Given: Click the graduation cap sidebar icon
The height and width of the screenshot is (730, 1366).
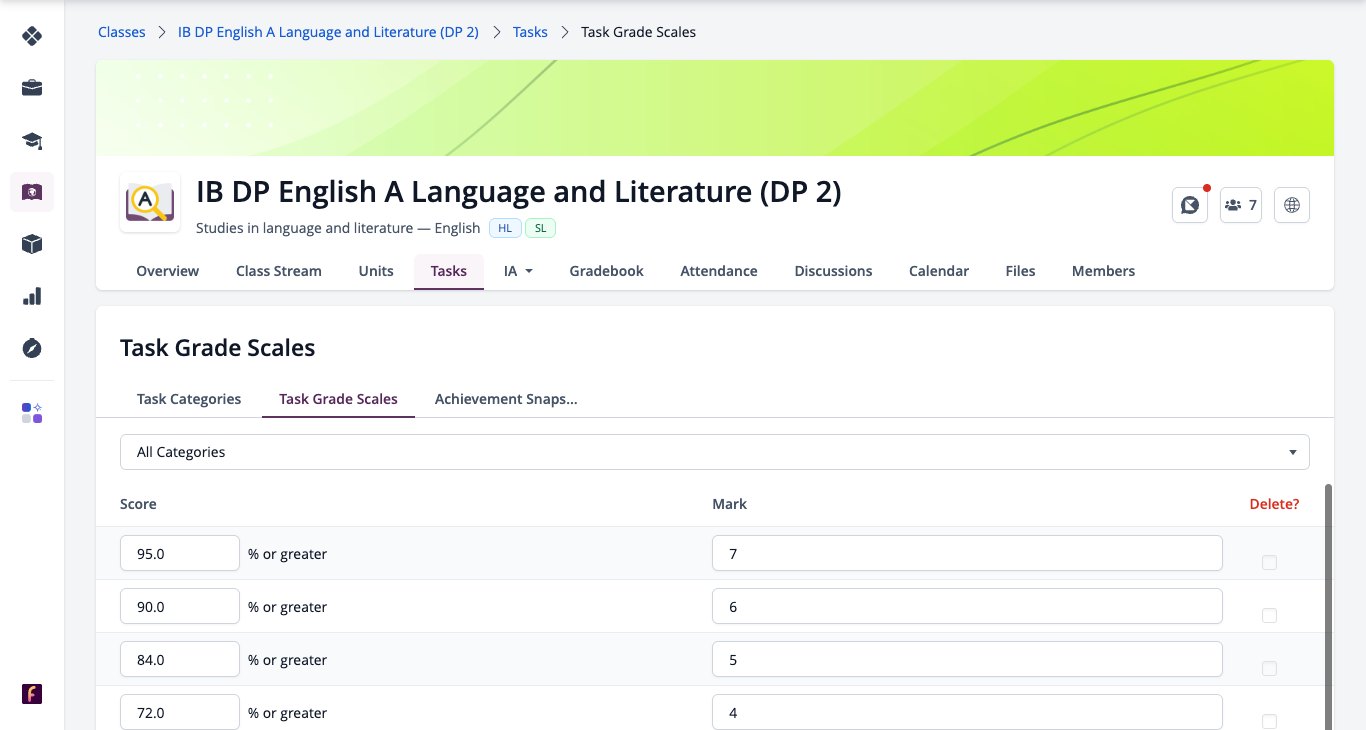Looking at the screenshot, I should pos(32,140).
